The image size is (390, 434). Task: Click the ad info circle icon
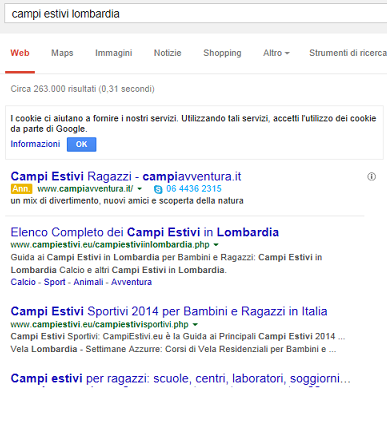tap(371, 177)
